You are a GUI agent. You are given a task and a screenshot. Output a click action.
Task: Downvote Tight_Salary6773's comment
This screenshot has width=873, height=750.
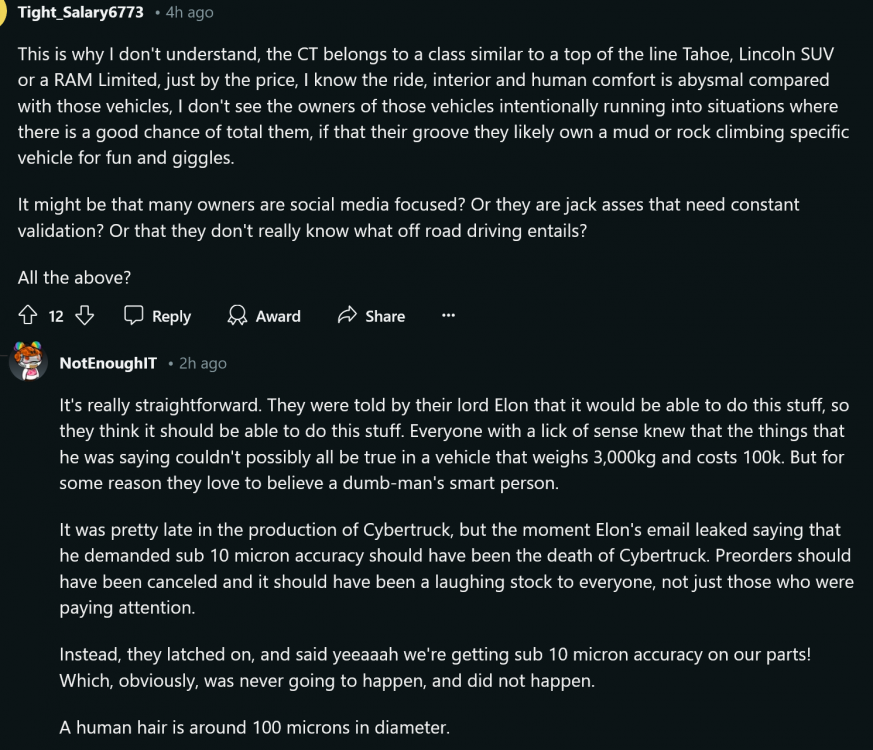click(x=84, y=316)
